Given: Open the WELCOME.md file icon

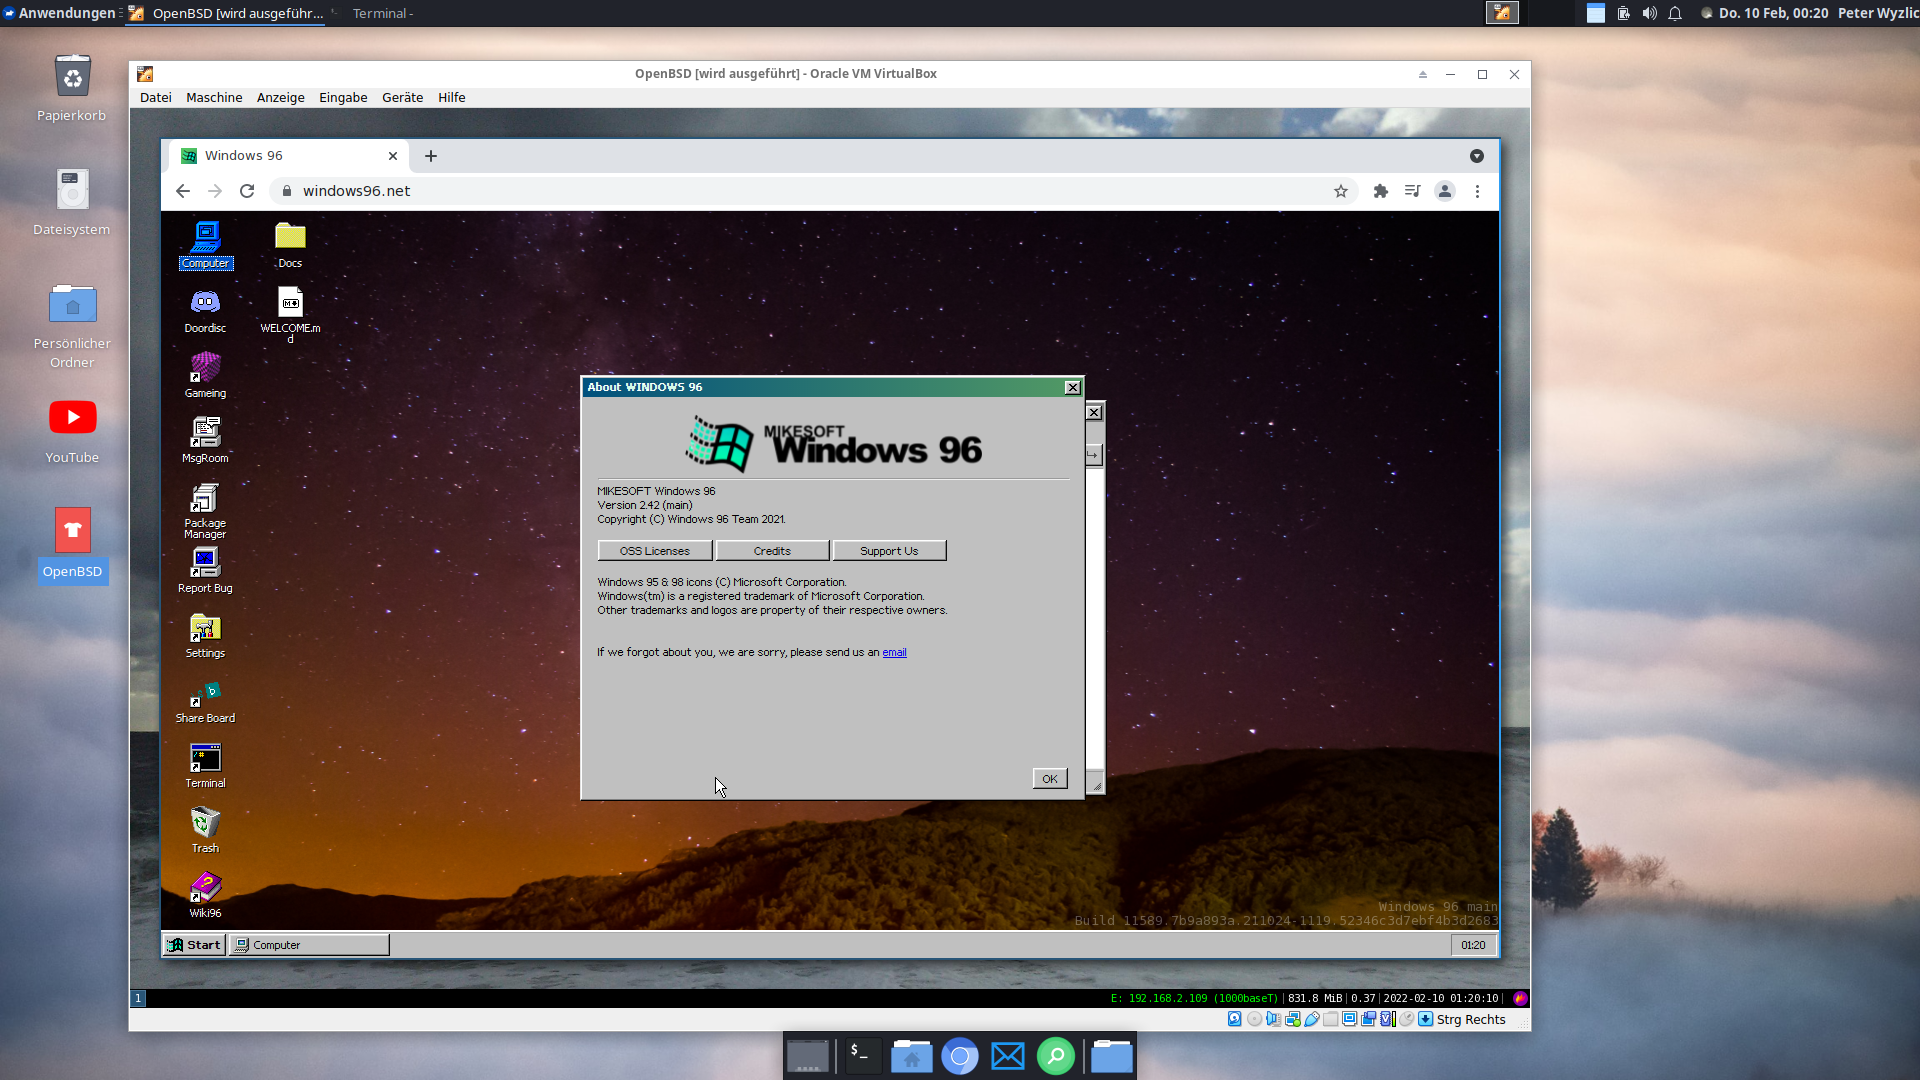Looking at the screenshot, I should pos(290,315).
